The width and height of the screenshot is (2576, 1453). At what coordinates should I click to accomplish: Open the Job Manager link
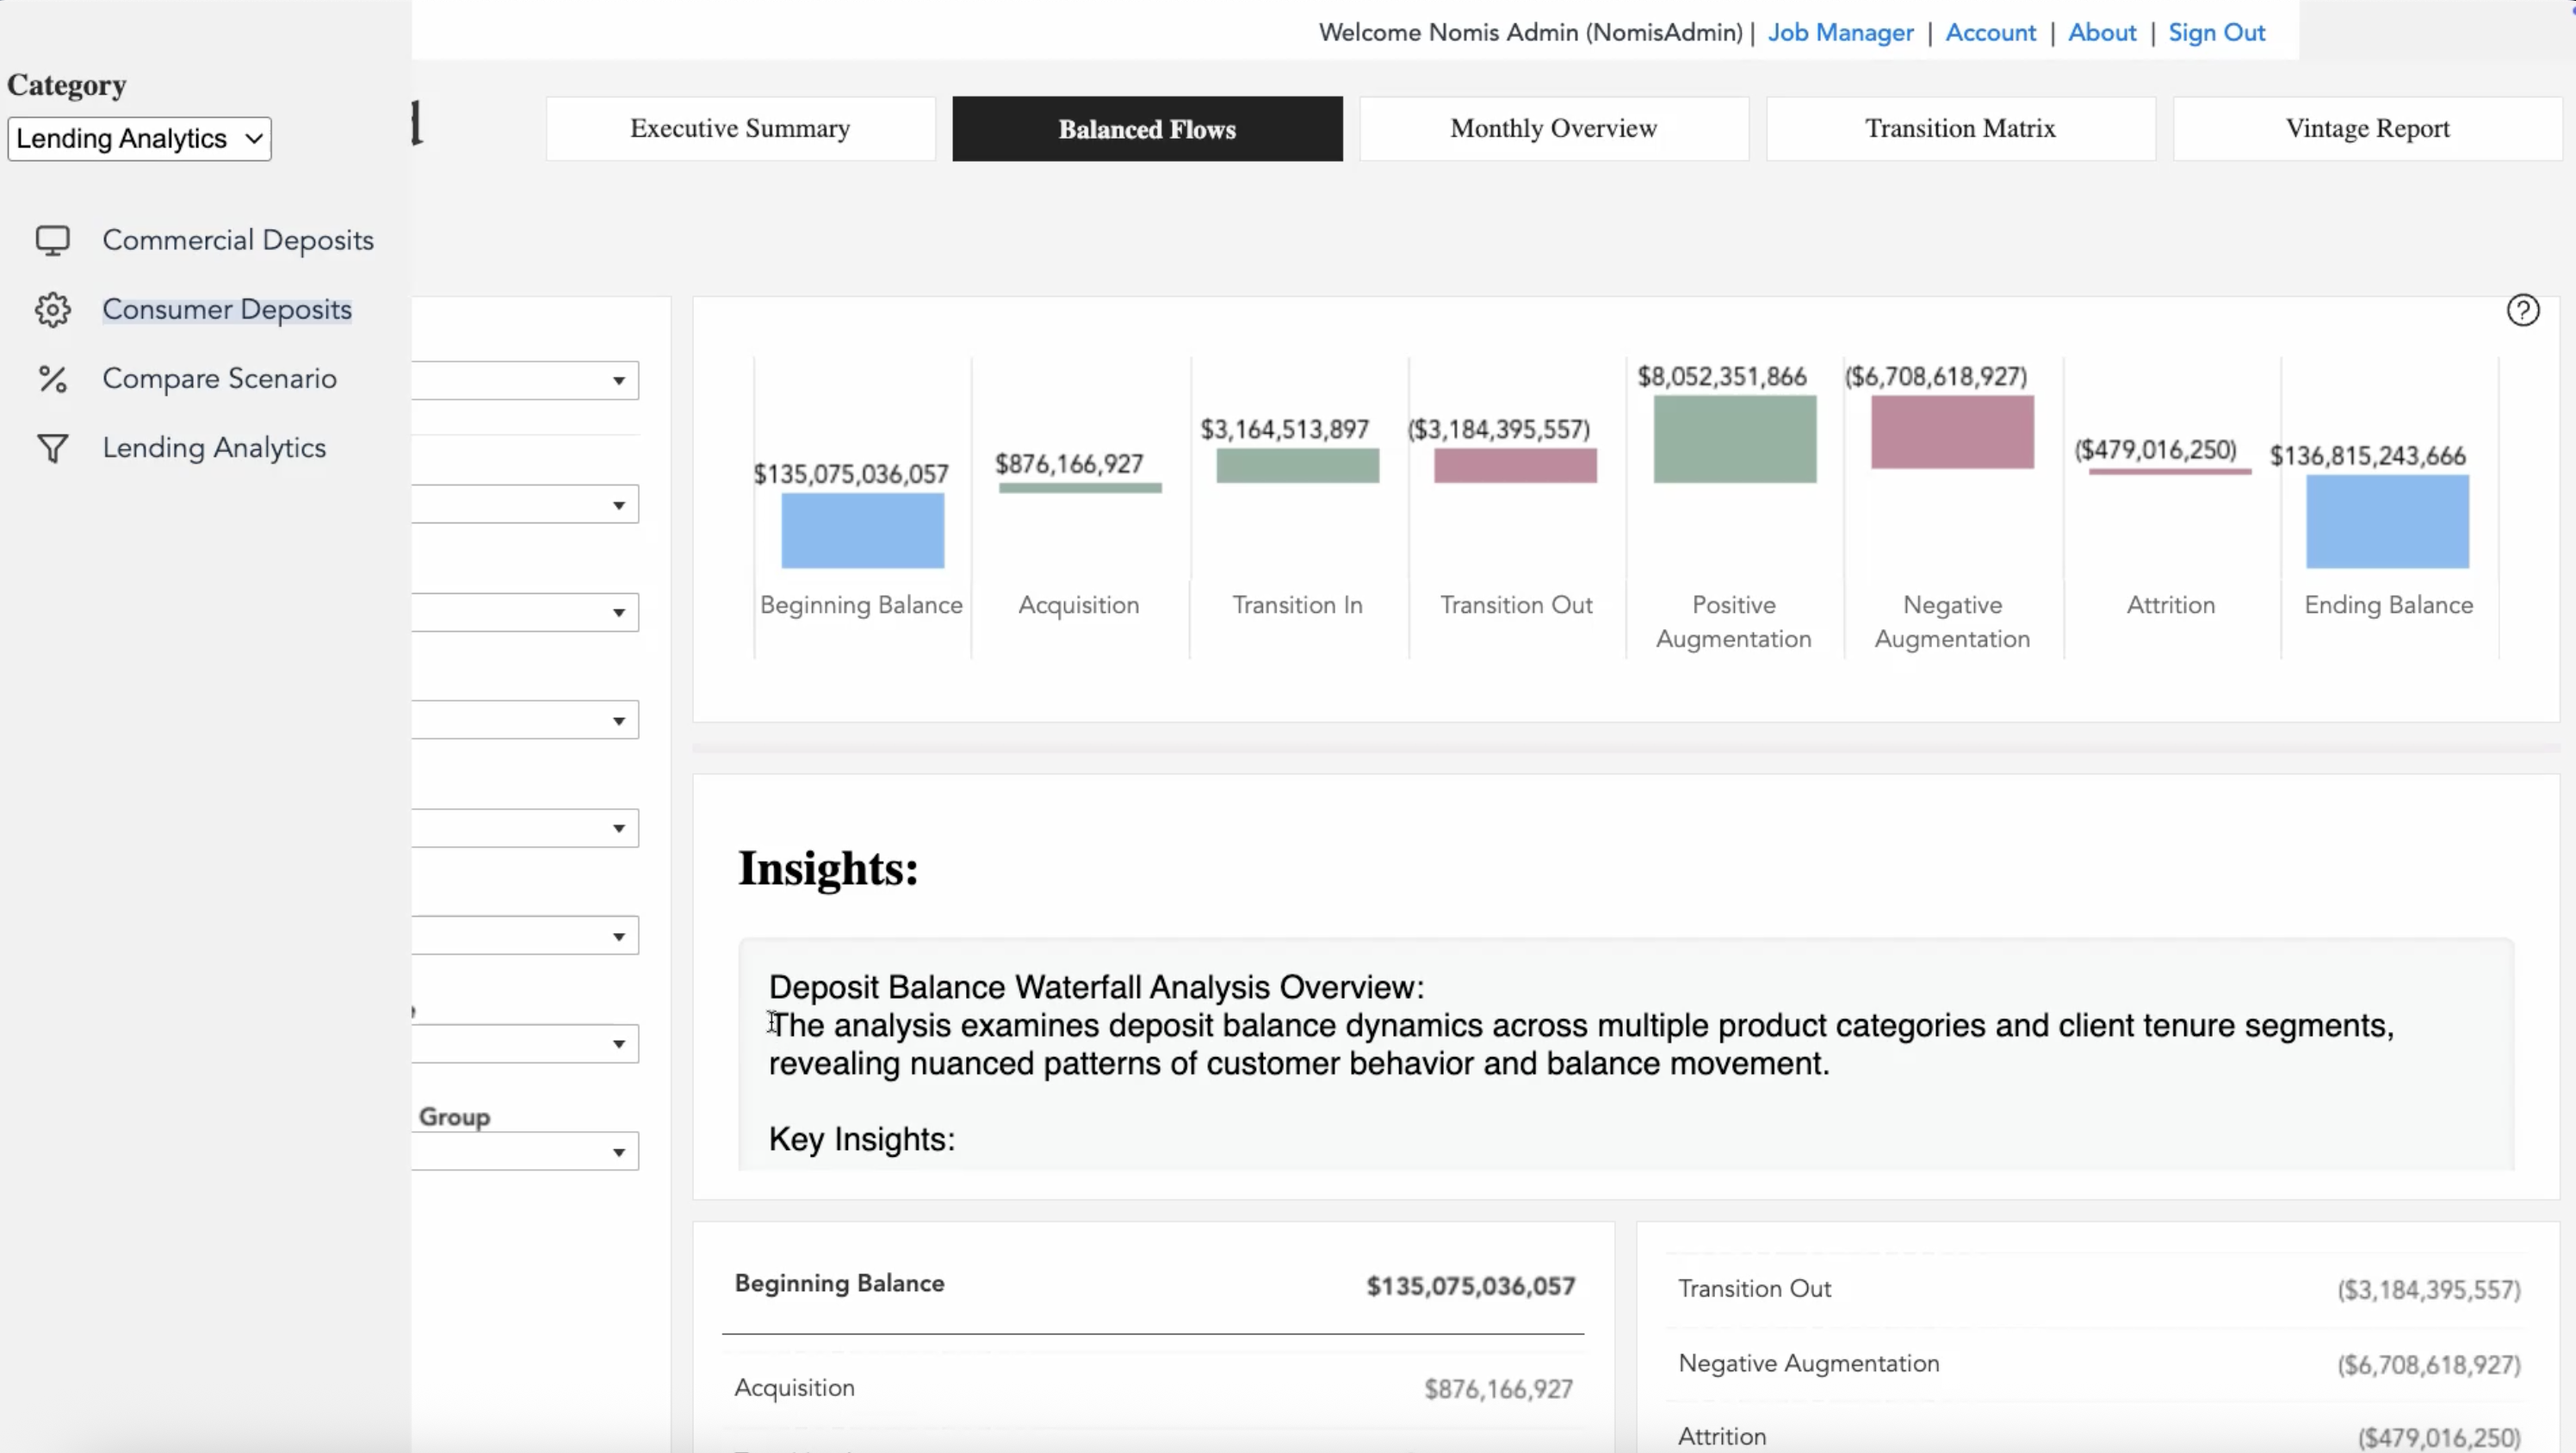click(x=1840, y=32)
